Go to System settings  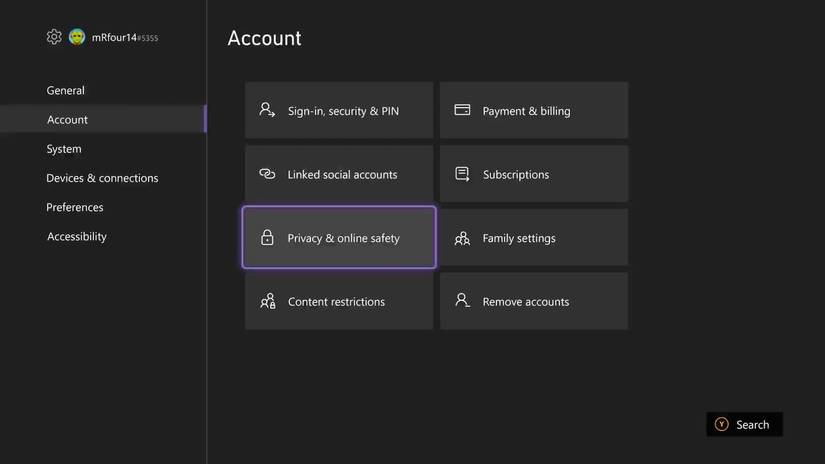64,149
